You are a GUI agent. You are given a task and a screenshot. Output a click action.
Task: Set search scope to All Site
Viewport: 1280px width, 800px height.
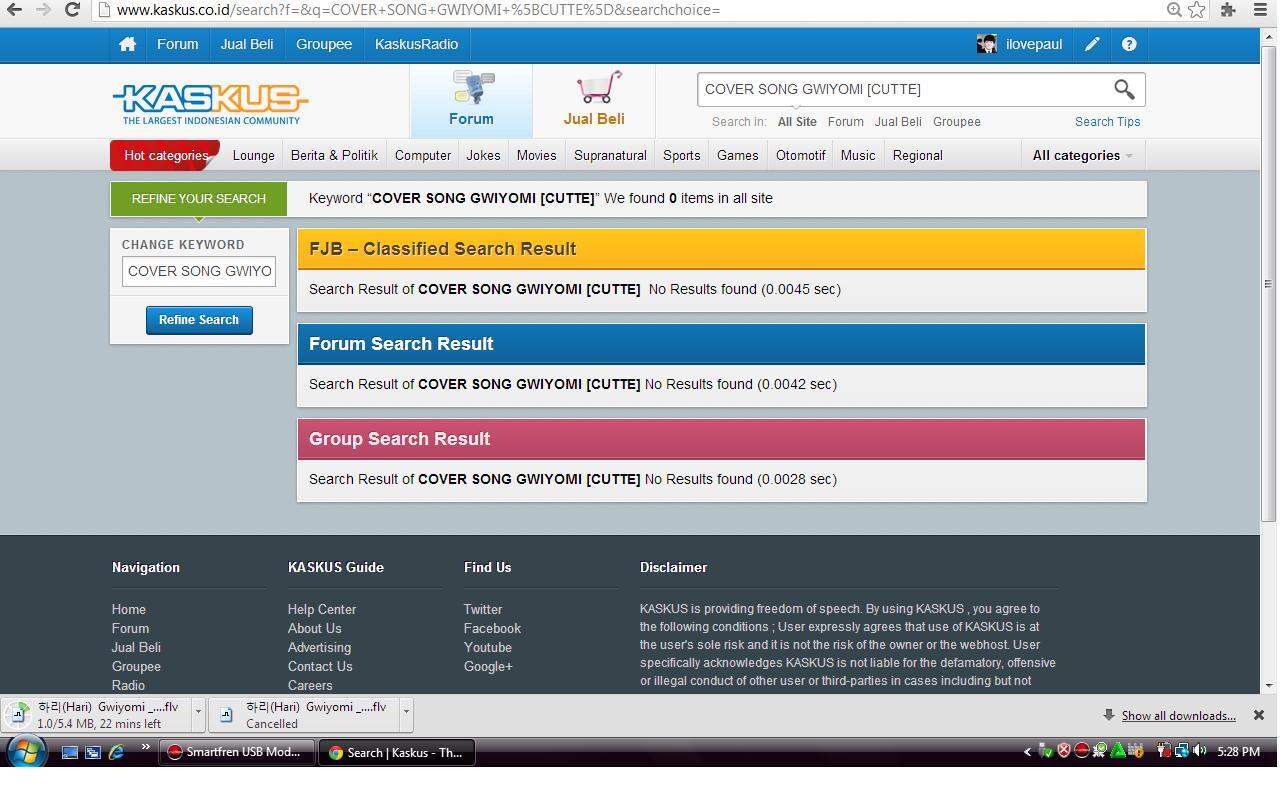797,122
